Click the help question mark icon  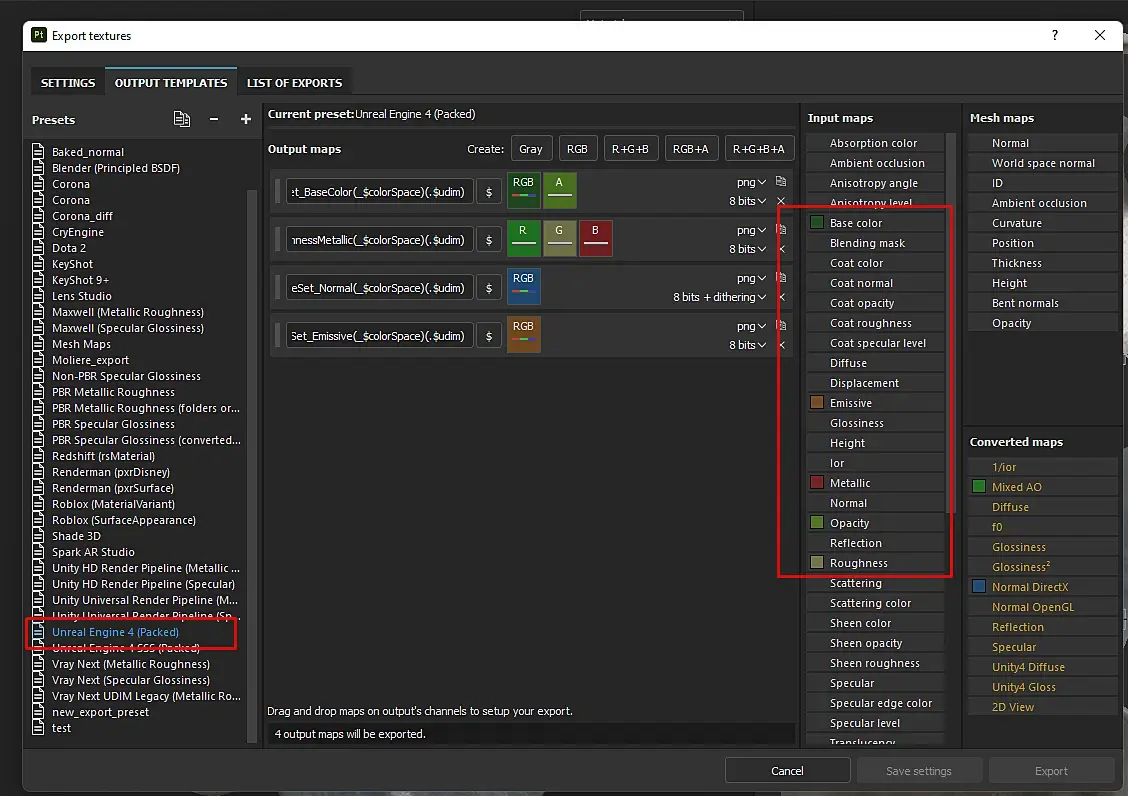pyautogui.click(x=1055, y=35)
